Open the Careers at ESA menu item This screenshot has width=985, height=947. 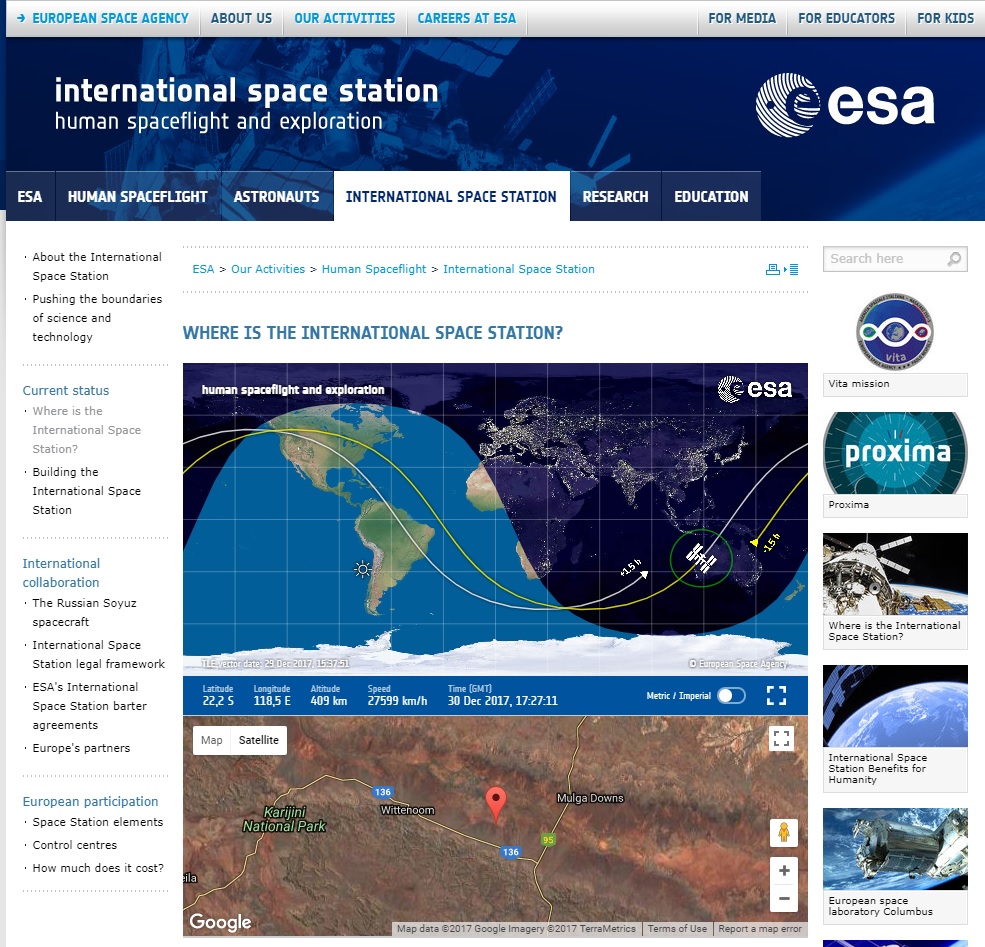click(x=466, y=18)
